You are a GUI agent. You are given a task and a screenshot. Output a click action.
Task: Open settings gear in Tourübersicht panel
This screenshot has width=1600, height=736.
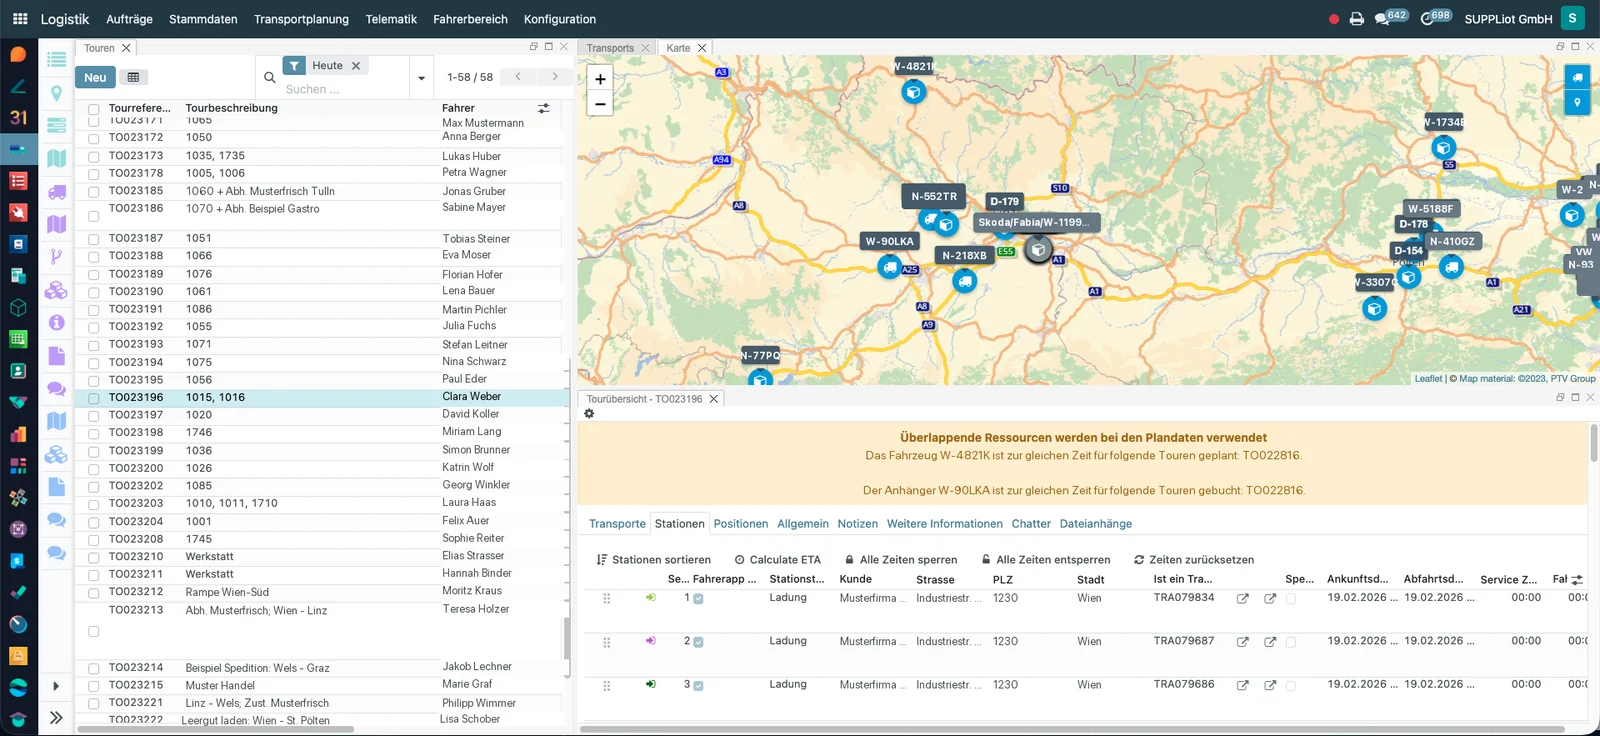(589, 413)
